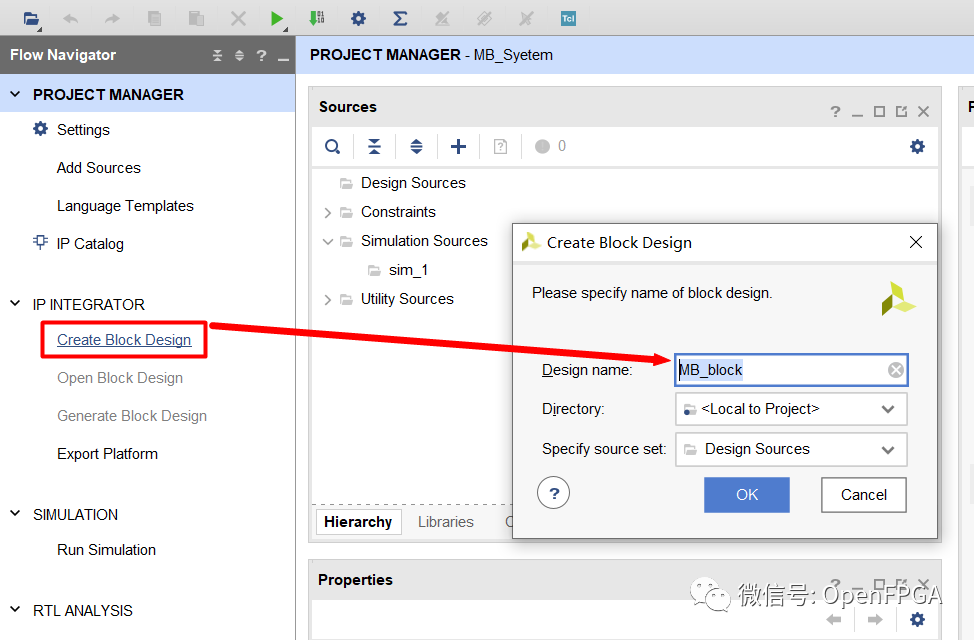
Task: Open Sources panel settings gear
Action: (917, 147)
